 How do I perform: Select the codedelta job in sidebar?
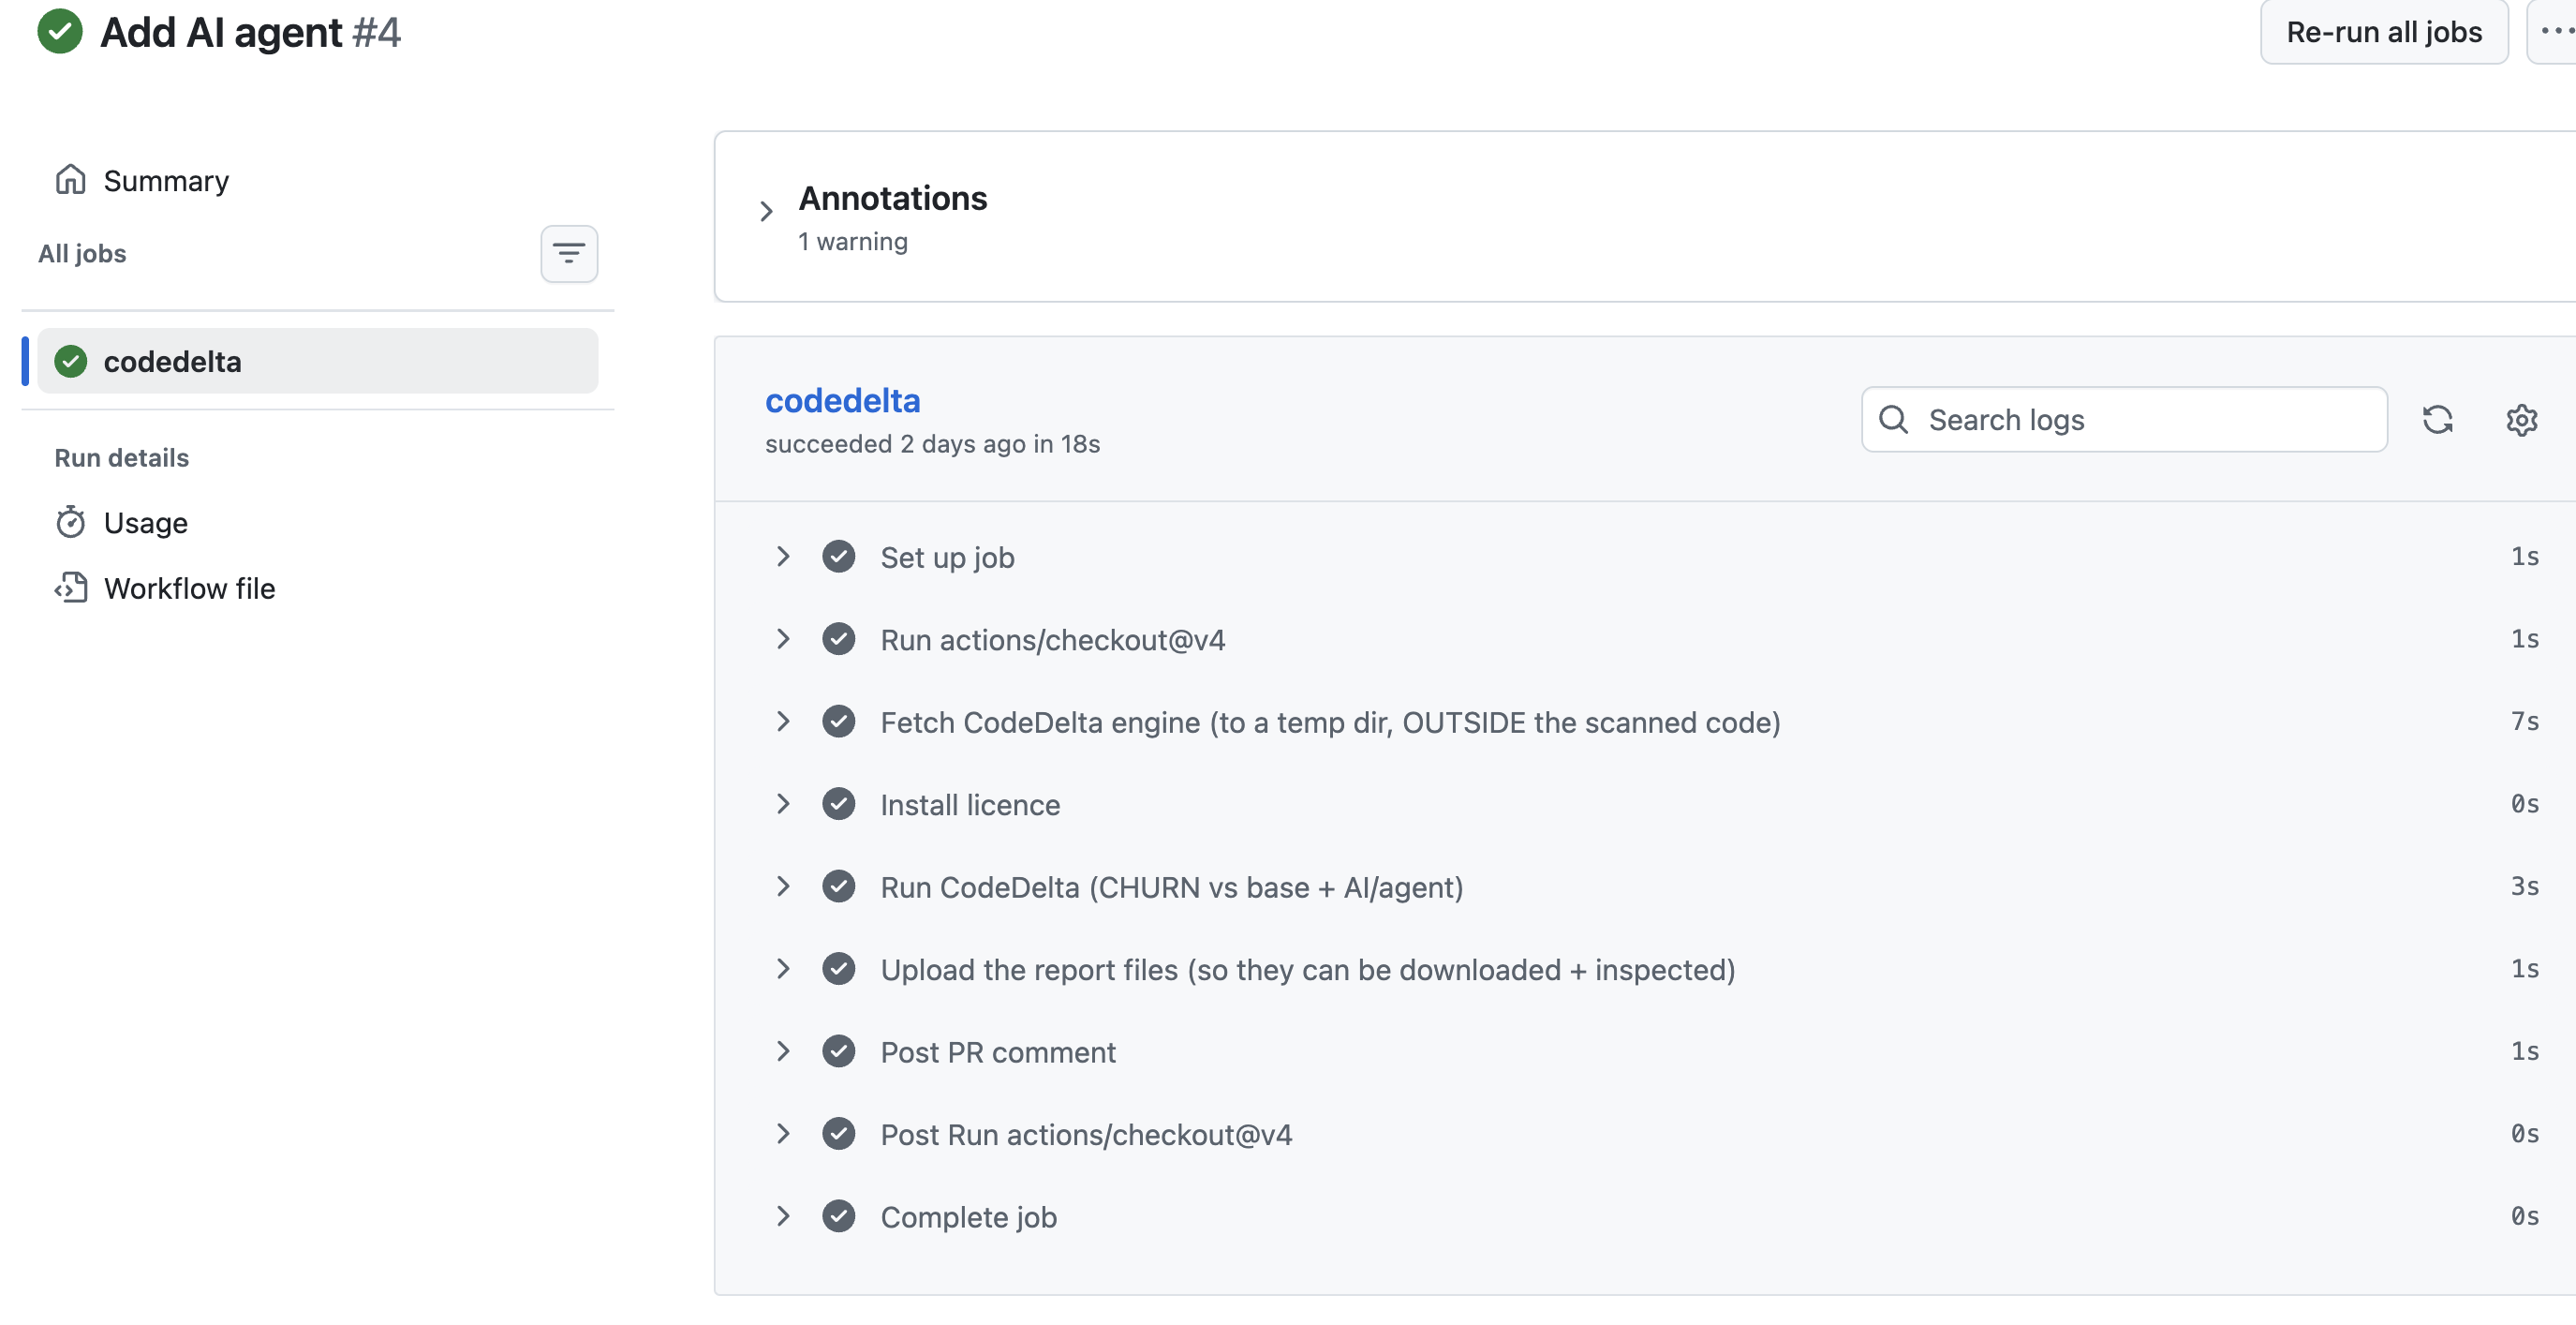click(317, 361)
